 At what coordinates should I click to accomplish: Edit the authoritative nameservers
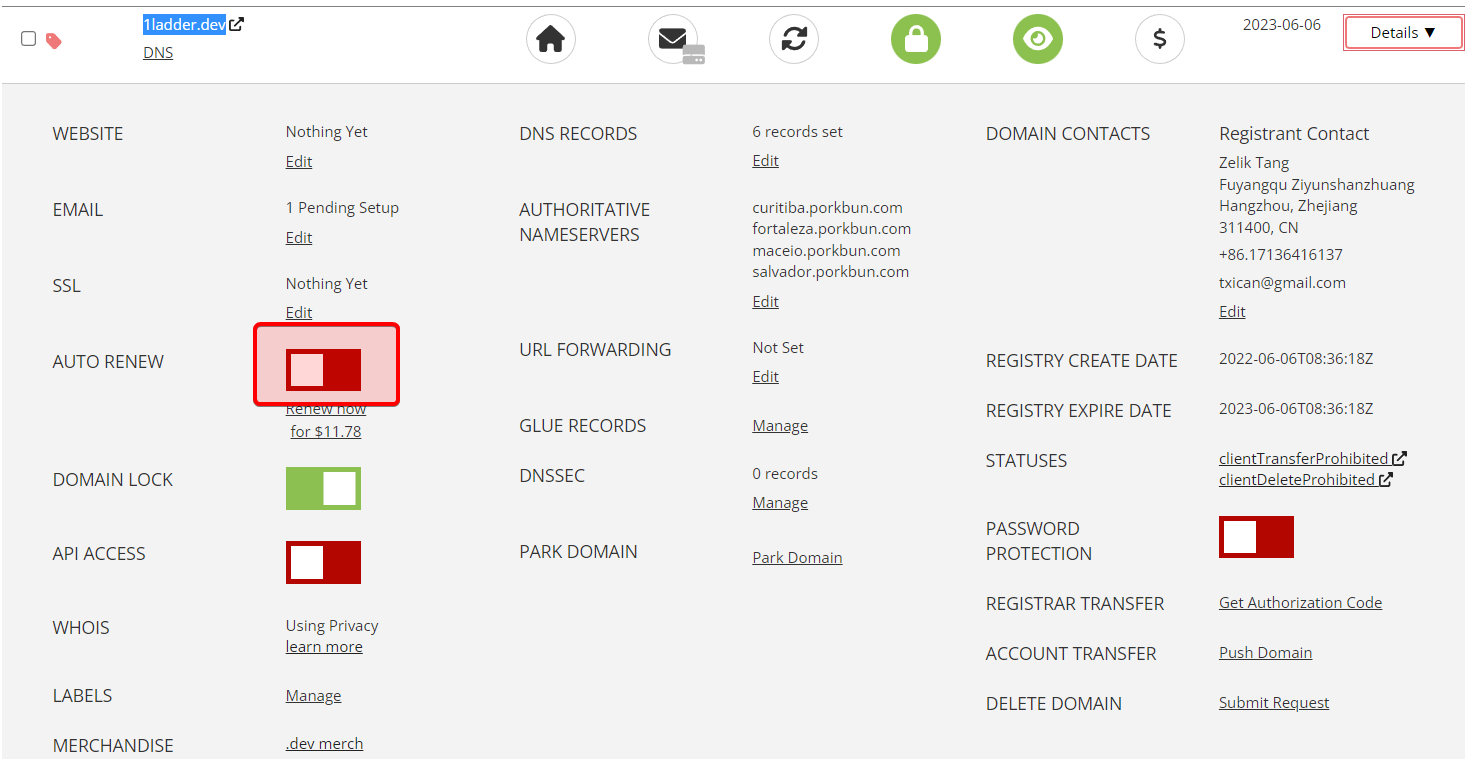pyautogui.click(x=765, y=302)
